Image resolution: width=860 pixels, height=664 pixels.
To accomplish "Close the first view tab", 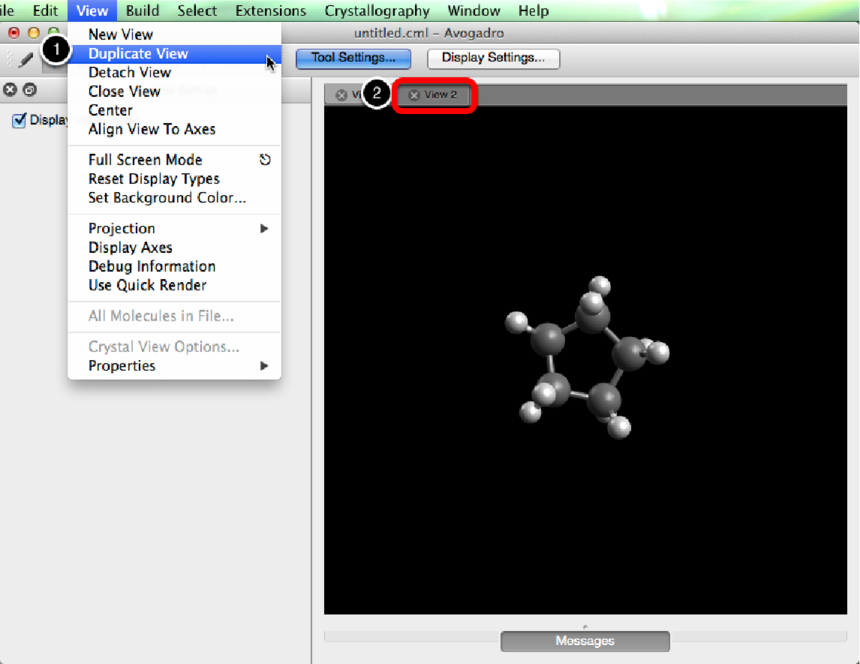I will (x=341, y=95).
